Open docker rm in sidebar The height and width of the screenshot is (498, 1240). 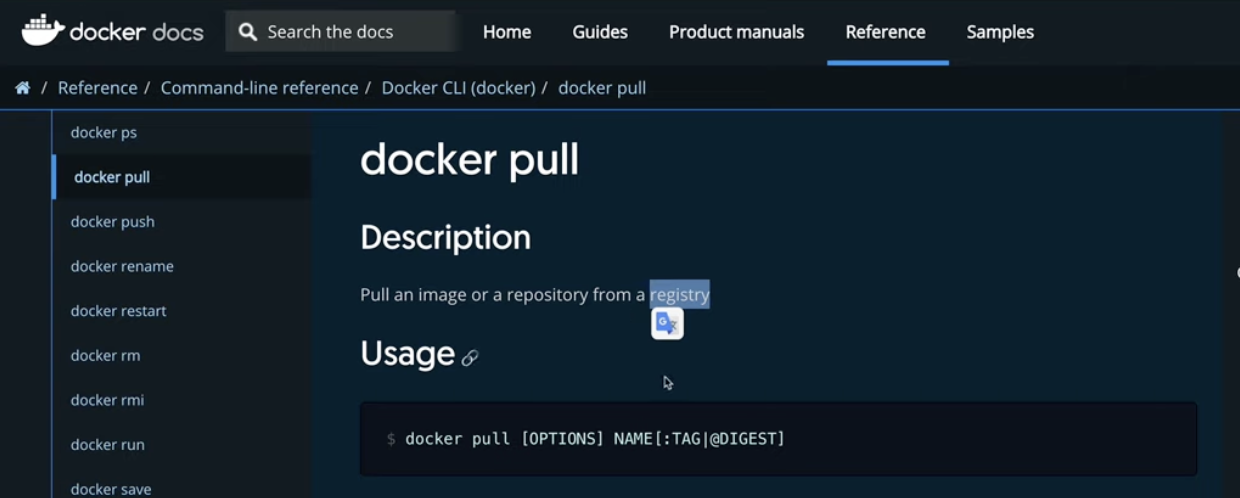105,355
